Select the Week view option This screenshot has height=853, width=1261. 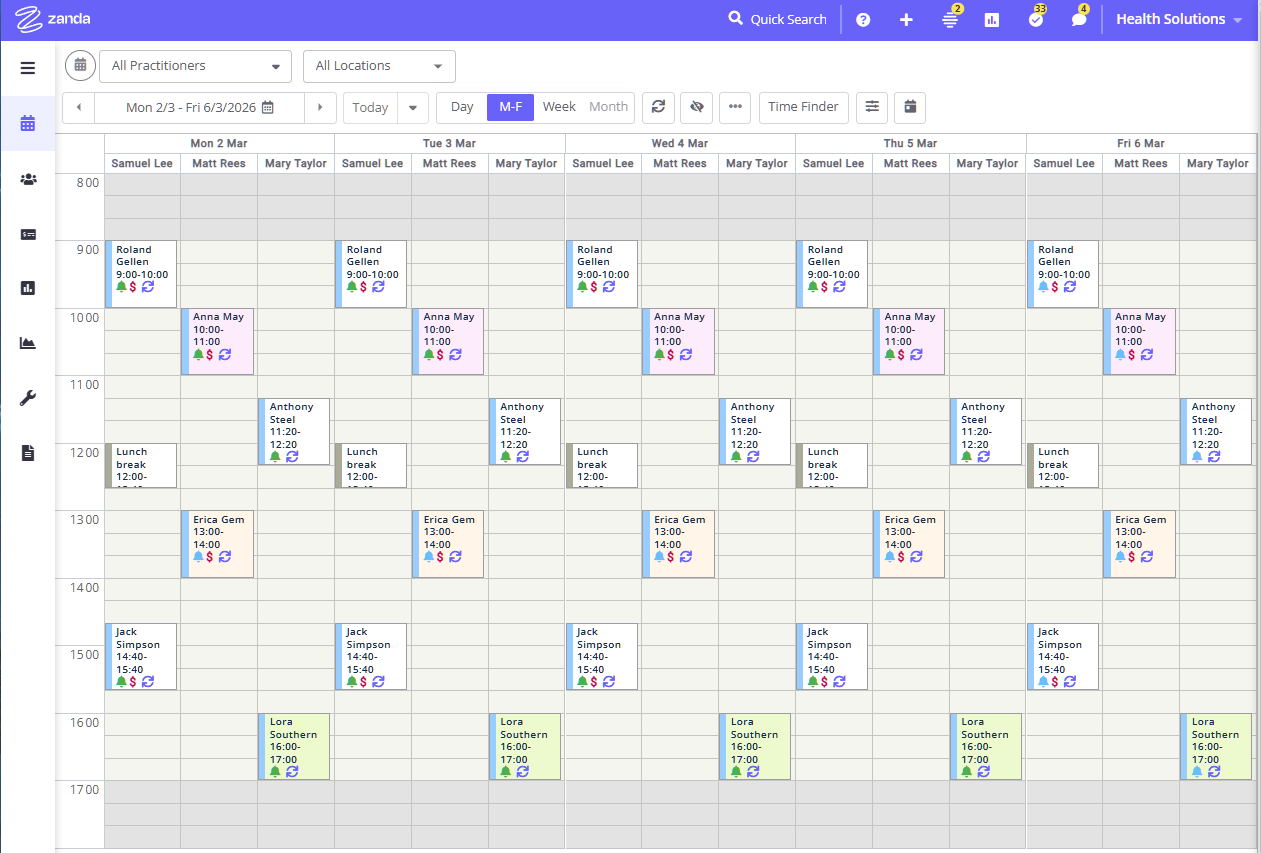(x=559, y=107)
